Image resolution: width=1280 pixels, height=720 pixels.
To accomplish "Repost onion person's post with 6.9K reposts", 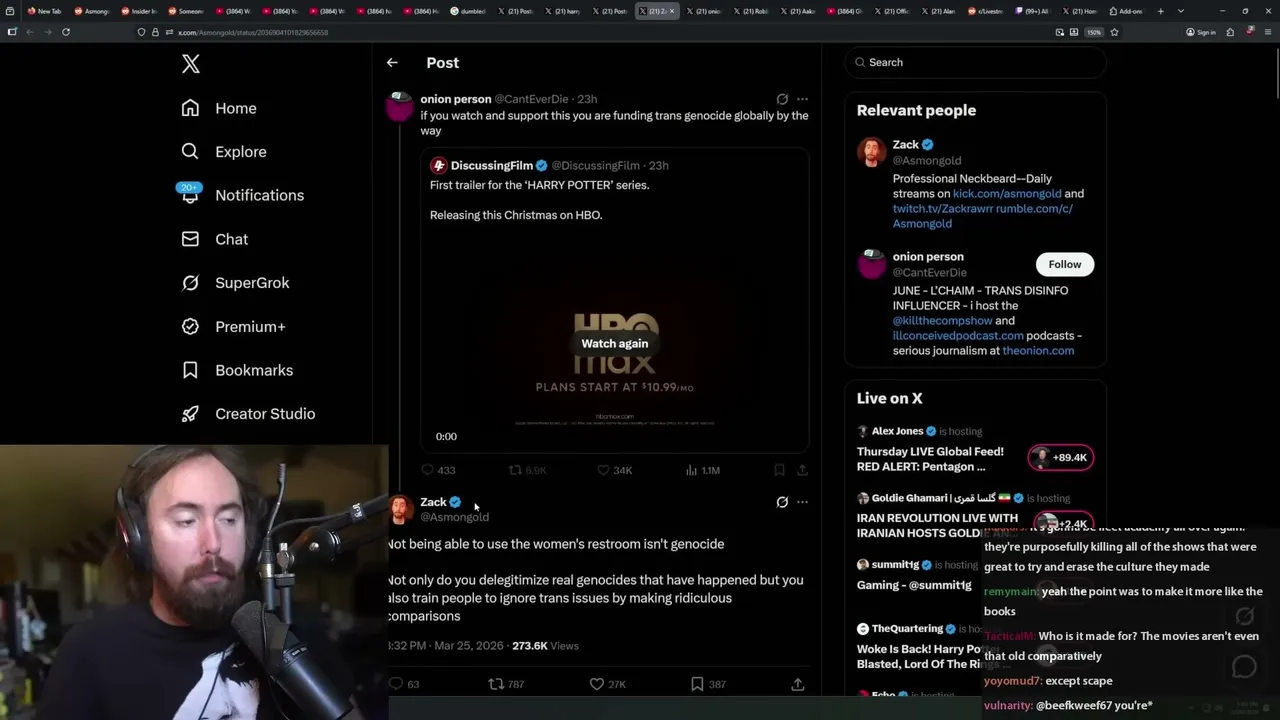I will click(528, 470).
